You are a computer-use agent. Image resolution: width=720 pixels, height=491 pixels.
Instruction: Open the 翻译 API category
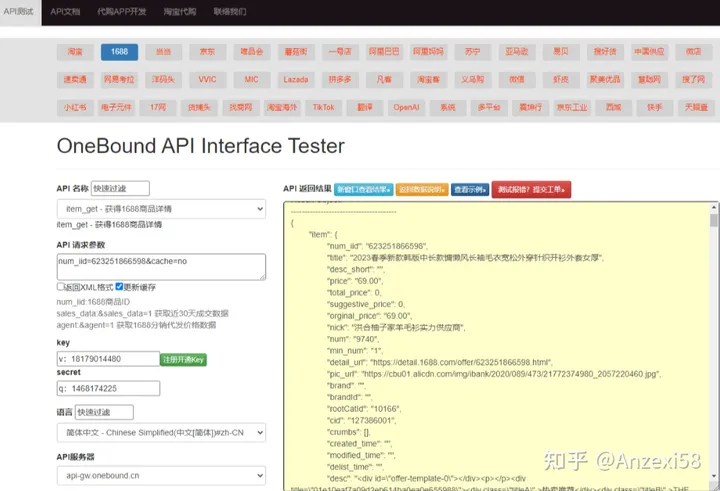365,107
